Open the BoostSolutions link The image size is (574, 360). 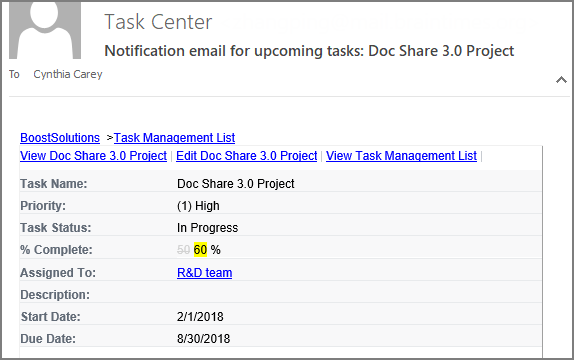pos(60,138)
